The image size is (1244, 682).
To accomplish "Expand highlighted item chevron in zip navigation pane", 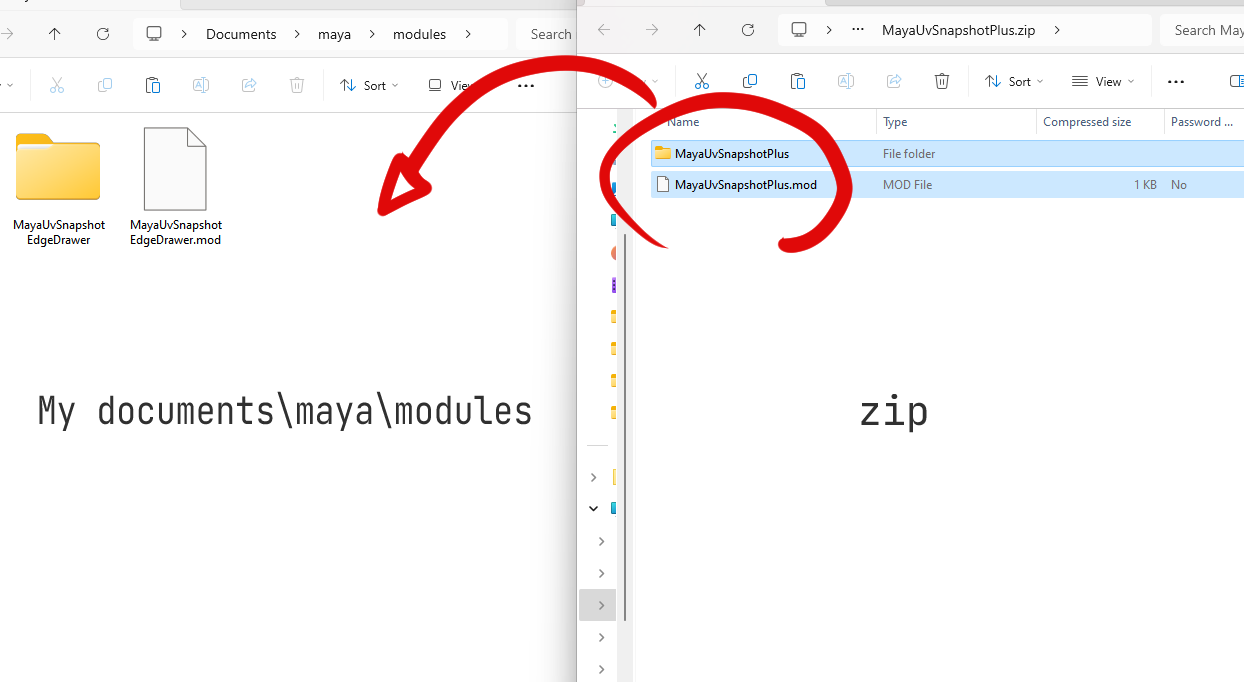I will point(601,605).
